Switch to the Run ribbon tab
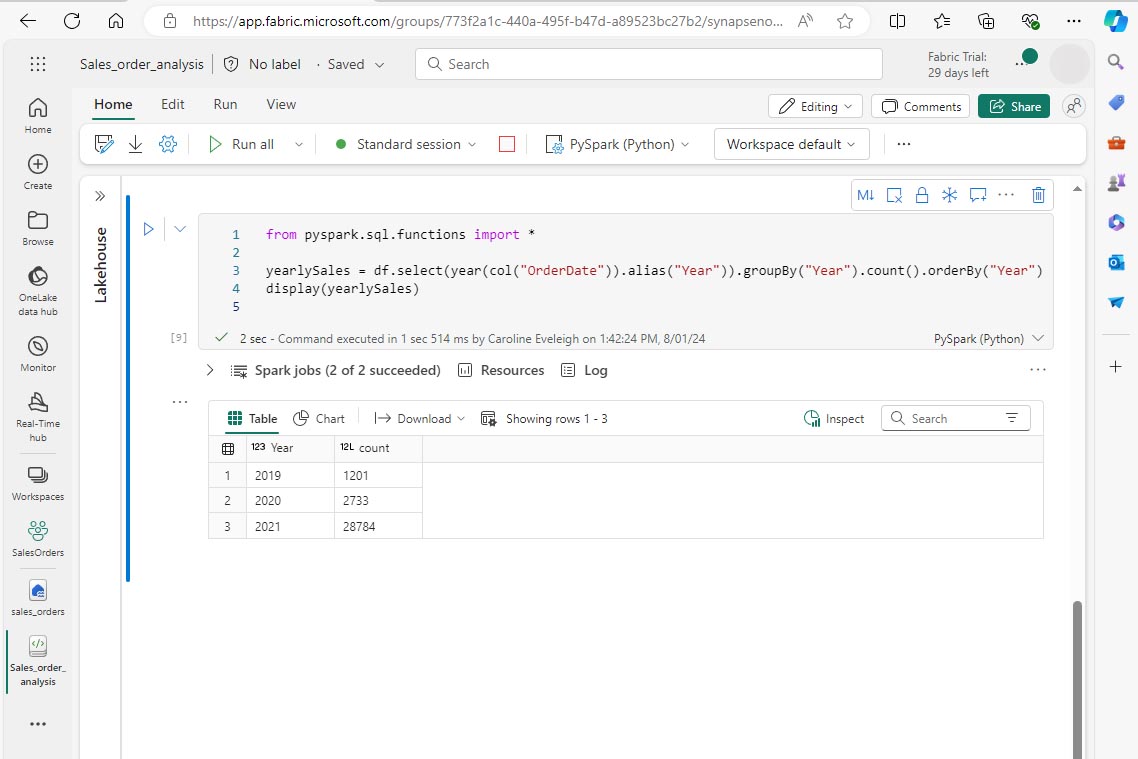This screenshot has width=1138, height=759. coord(225,104)
